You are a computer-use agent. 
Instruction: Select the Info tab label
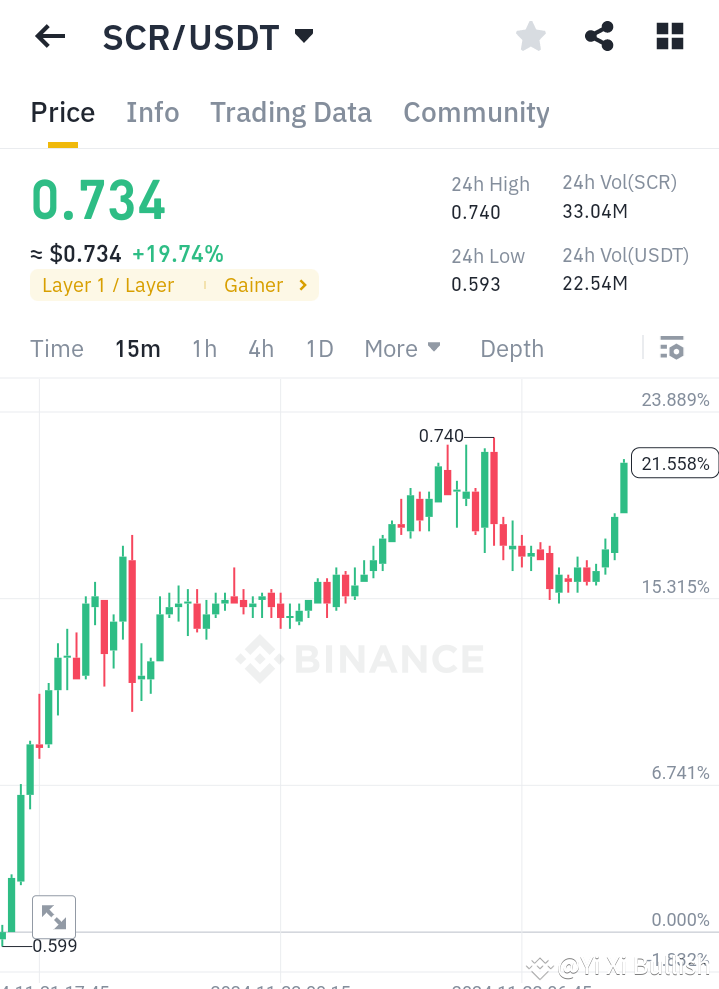[x=152, y=112]
